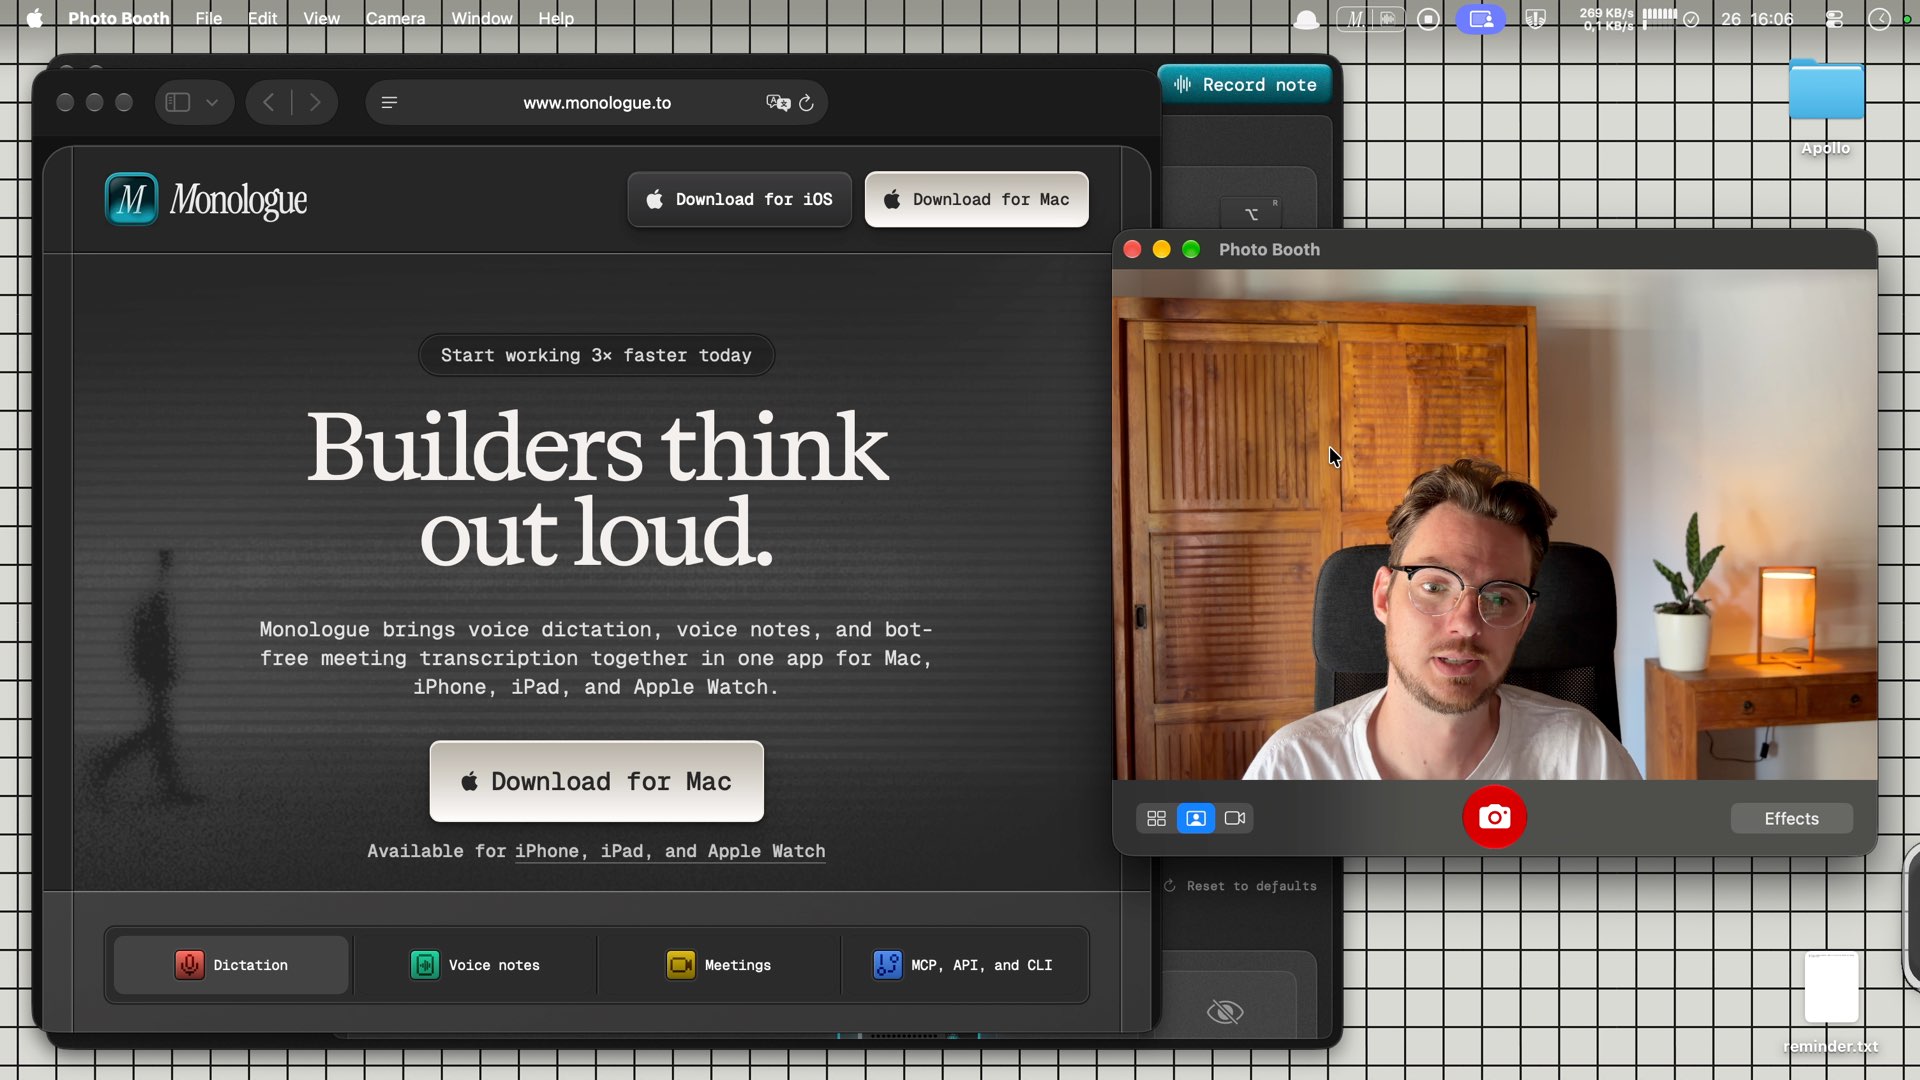Click the network speed readout in menu bar
This screenshot has width=1920, height=1080.
pos(1606,19)
